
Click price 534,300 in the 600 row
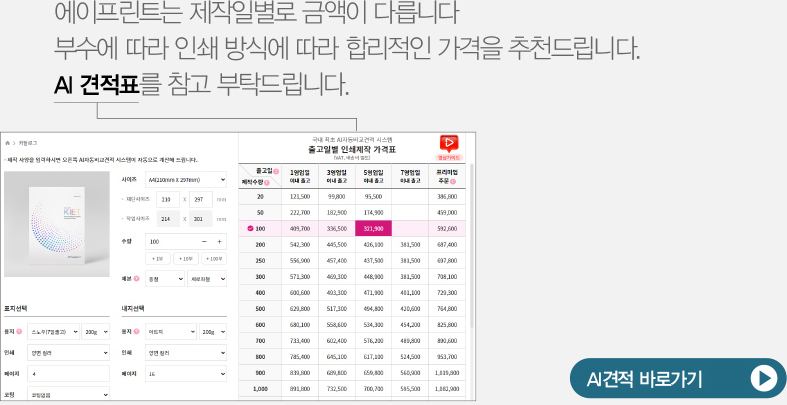[373, 325]
